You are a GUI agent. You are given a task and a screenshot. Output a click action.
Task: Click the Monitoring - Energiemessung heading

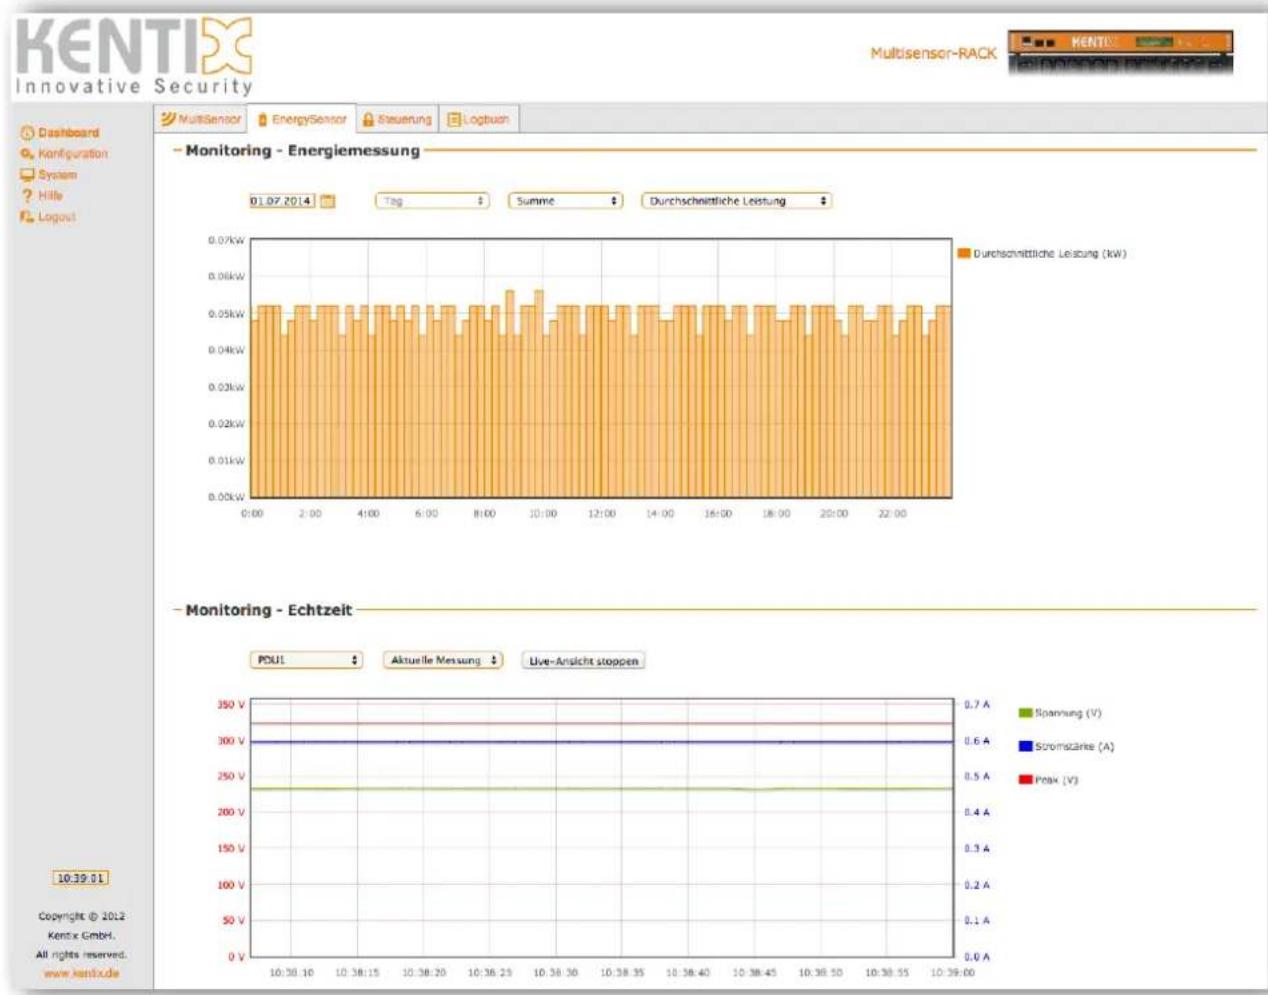[x=302, y=150]
